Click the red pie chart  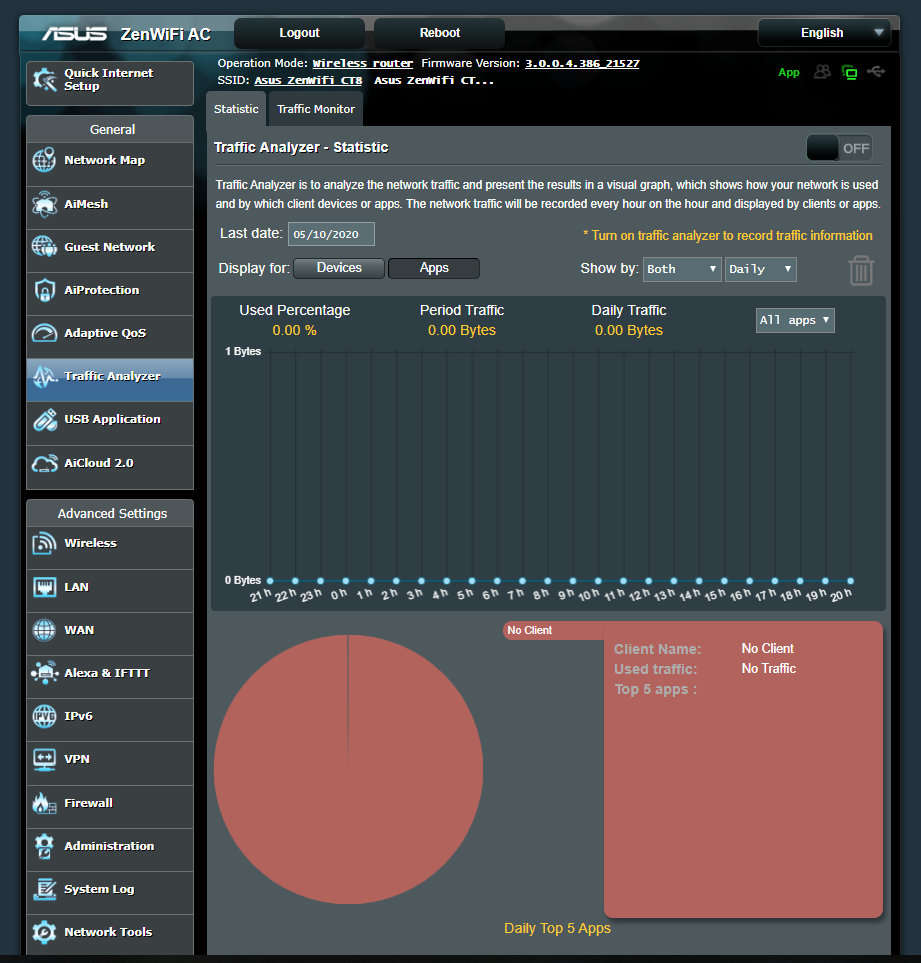[x=348, y=769]
